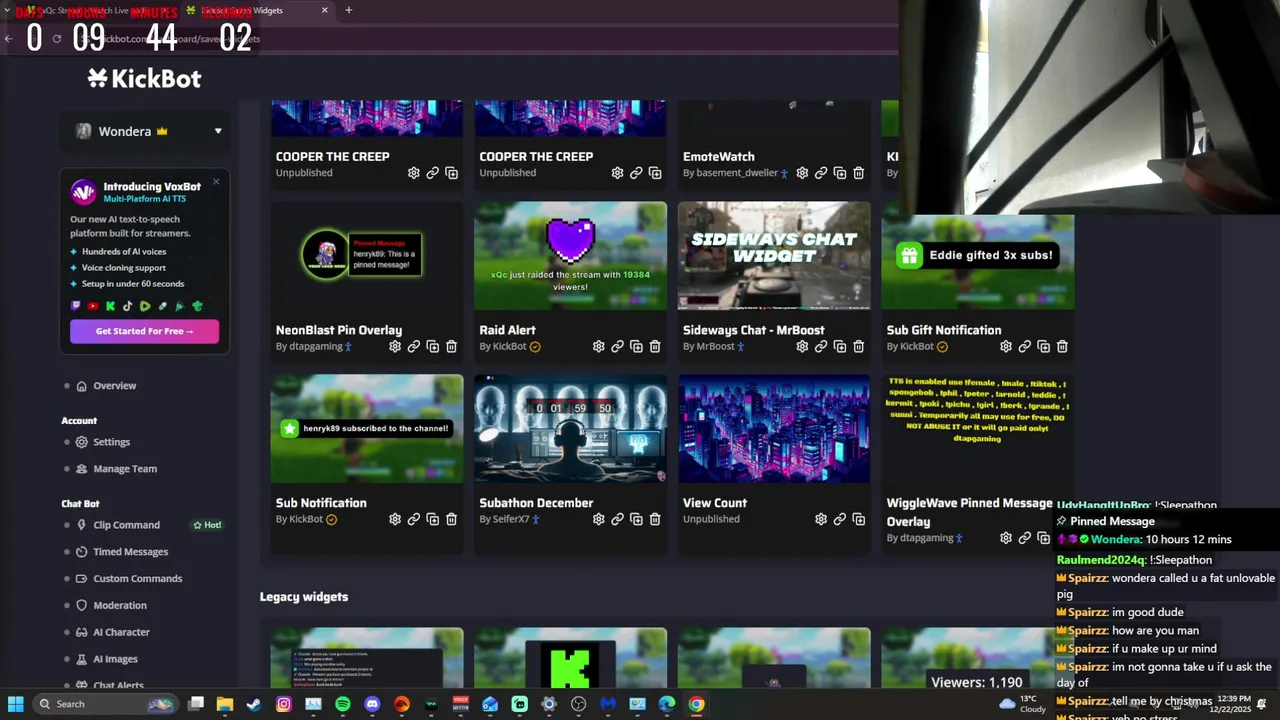Screen dimensions: 1280x720
Task: Duplicate the Subathon December widget
Action: tap(636, 519)
